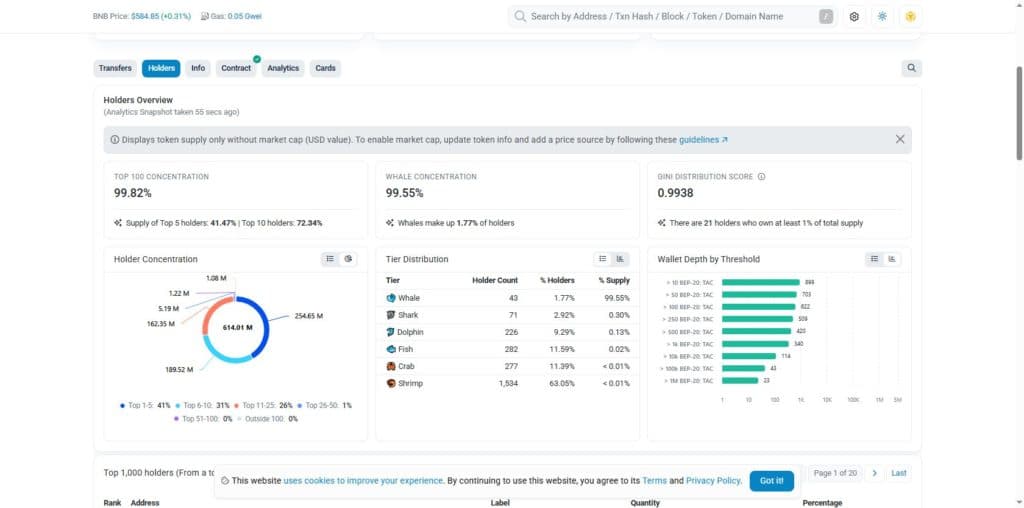The width and height of the screenshot is (1024, 508).
Task: Click the green verified badge on Contract tab
Action: coord(257,59)
